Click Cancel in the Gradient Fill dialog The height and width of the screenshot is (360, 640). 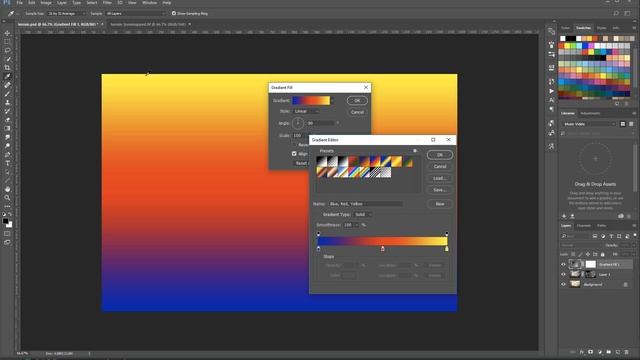click(x=357, y=112)
